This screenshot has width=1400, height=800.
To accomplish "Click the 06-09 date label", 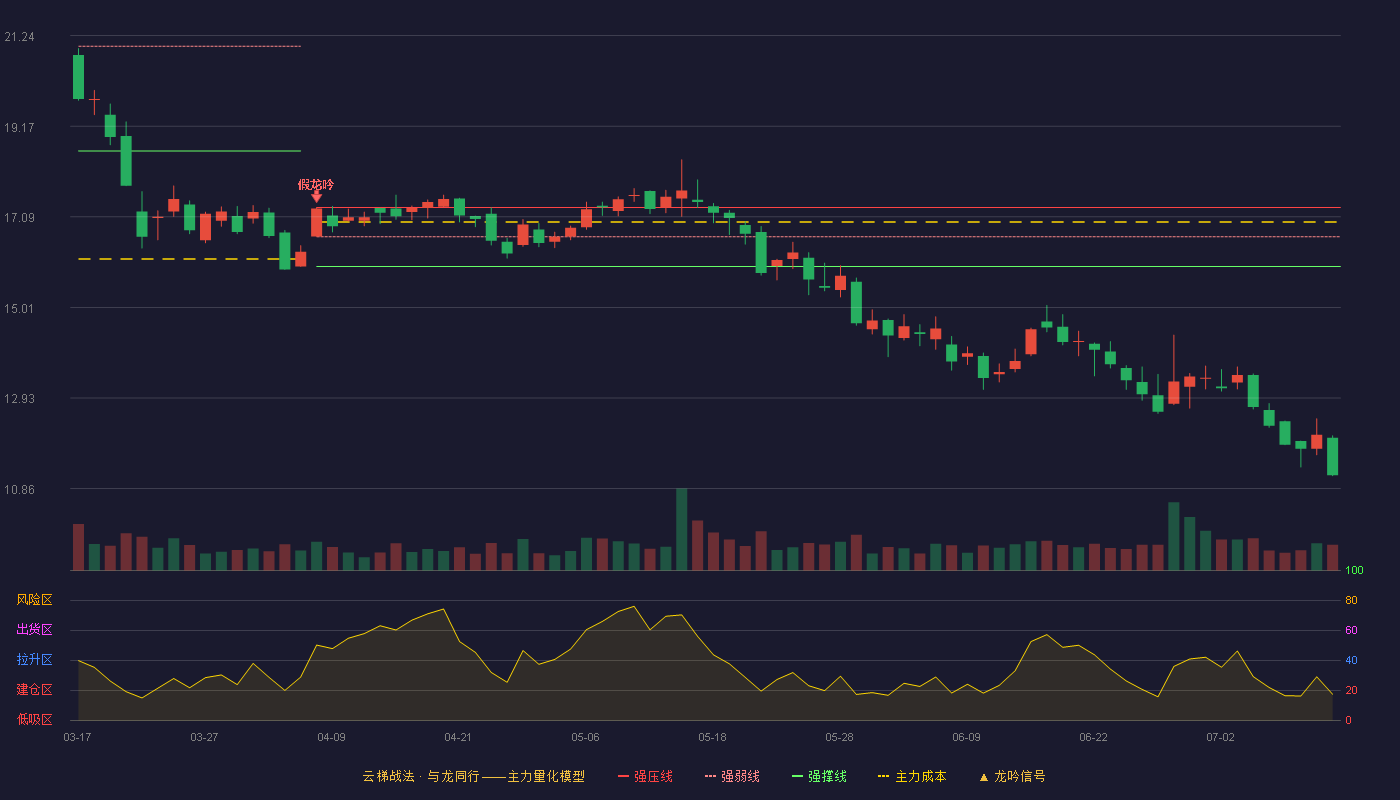I will 966,737.
